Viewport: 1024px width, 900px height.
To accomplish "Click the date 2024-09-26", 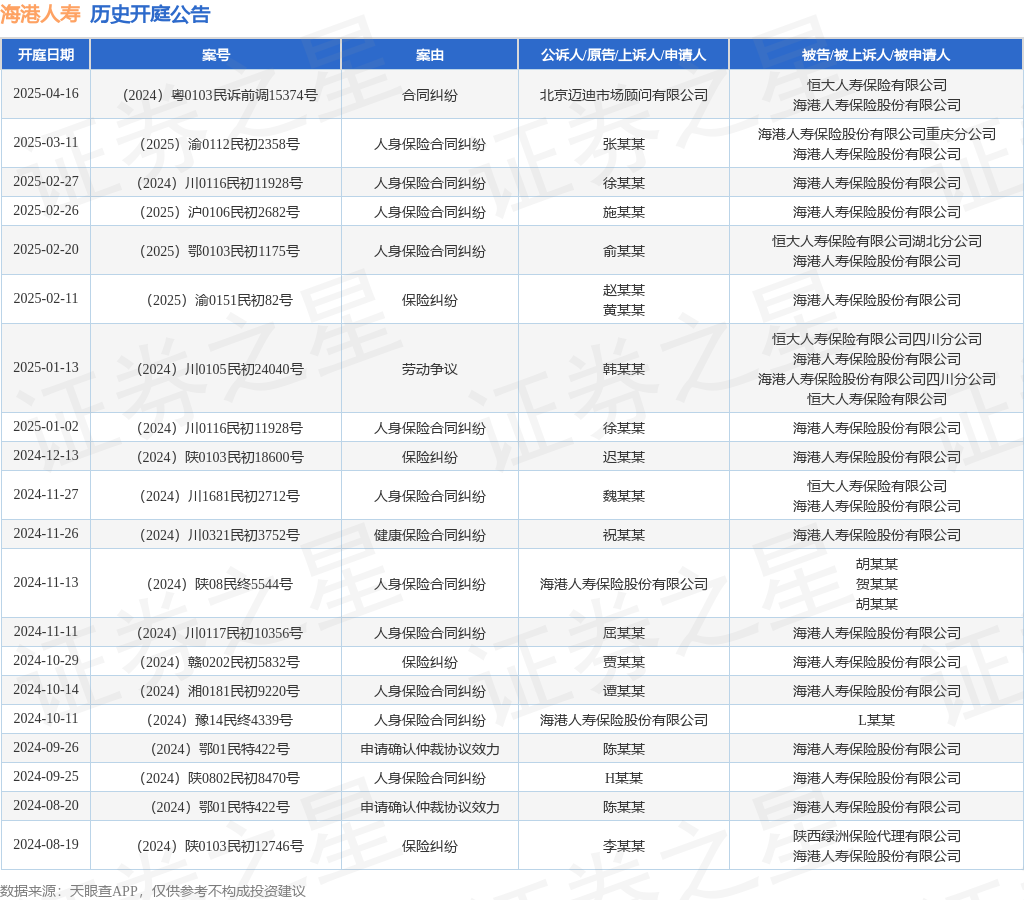I will (46, 747).
